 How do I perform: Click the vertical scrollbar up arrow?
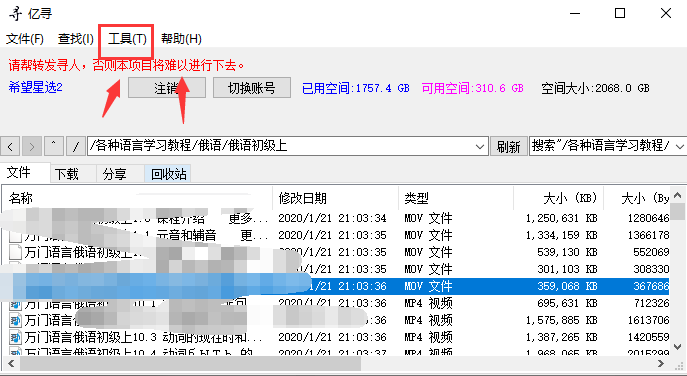point(677,196)
